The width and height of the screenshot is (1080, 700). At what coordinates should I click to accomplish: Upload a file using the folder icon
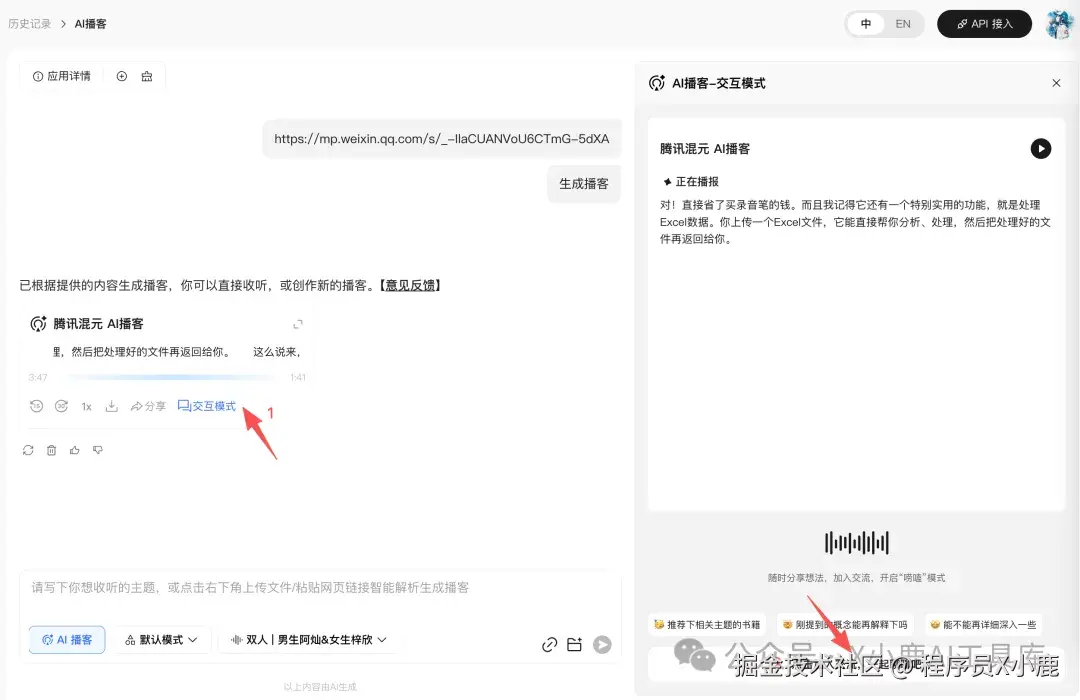click(x=575, y=645)
